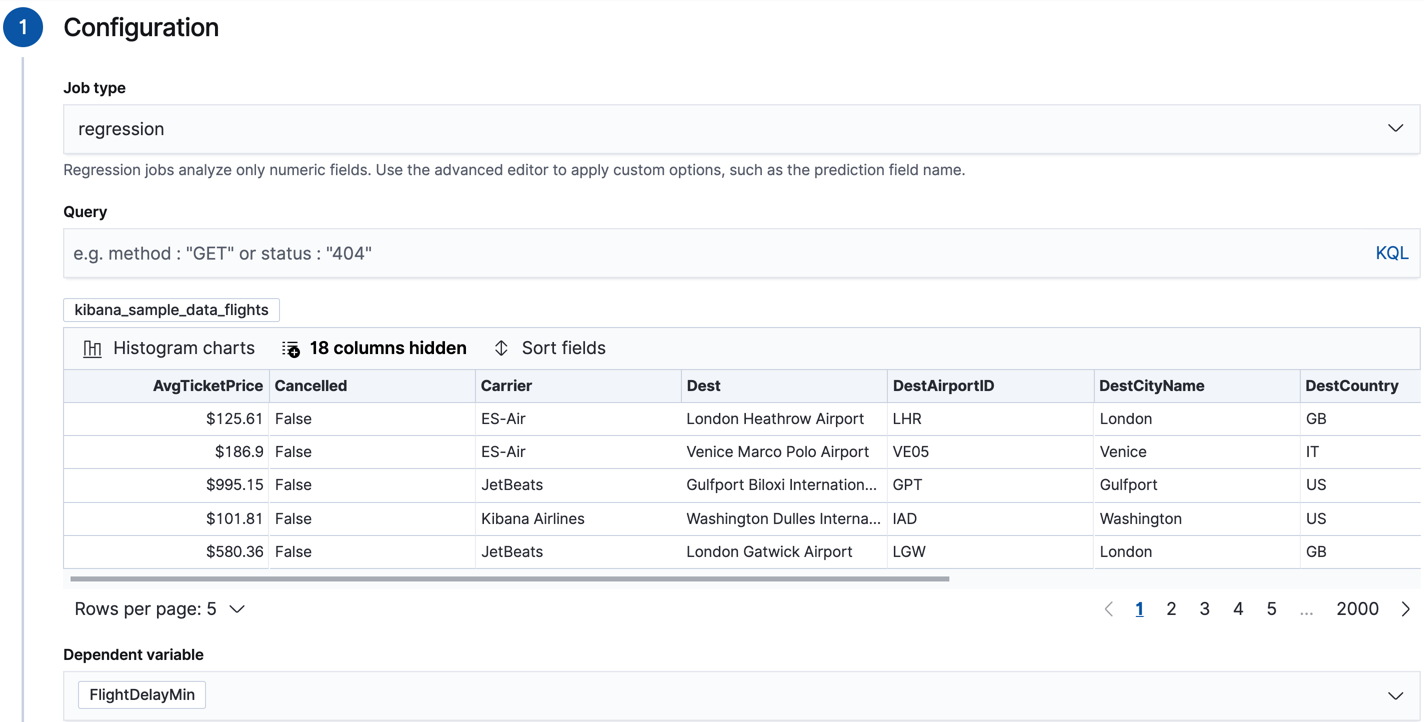Click the previous page chevron arrow
This screenshot has width=1424, height=722.
1108,608
